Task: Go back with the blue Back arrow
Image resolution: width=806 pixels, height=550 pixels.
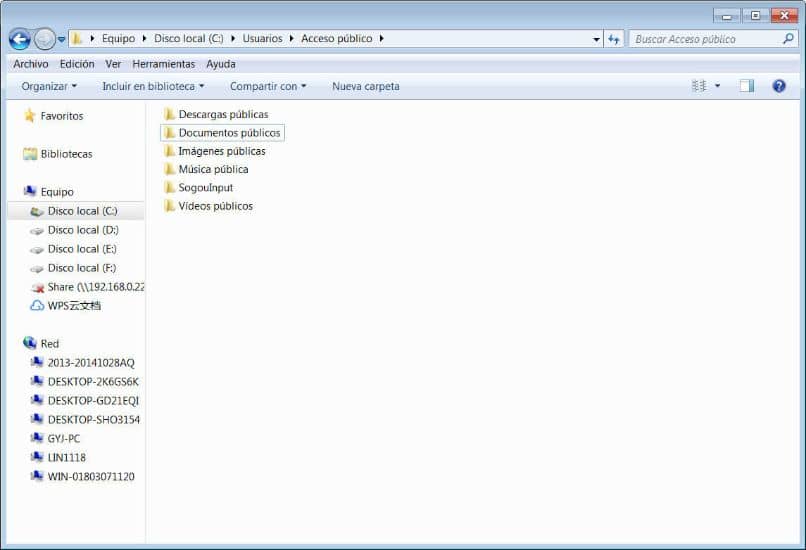Action: click(x=20, y=39)
